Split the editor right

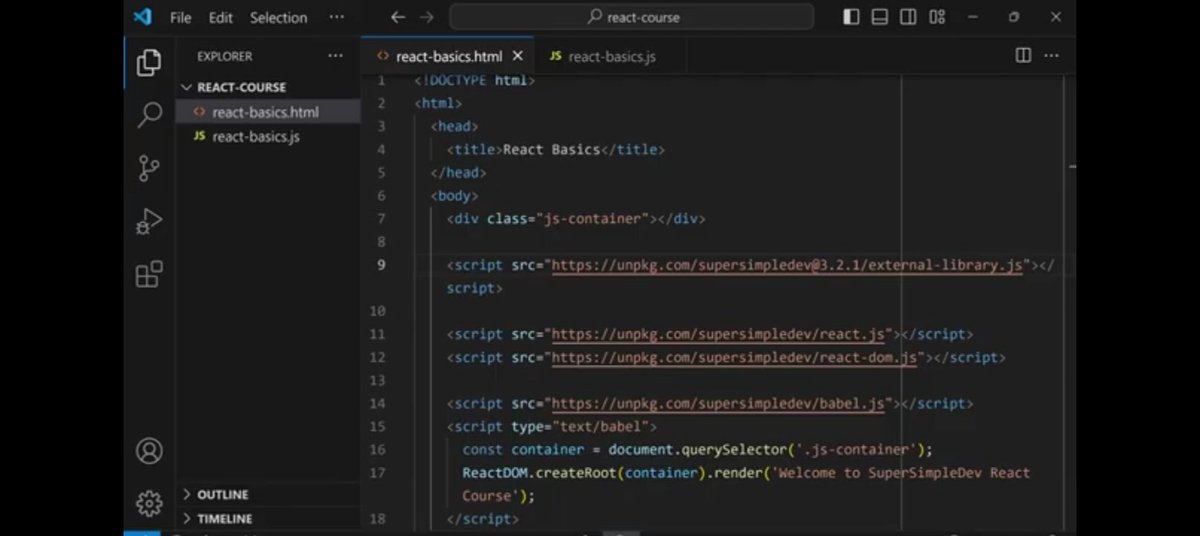[x=1023, y=56]
